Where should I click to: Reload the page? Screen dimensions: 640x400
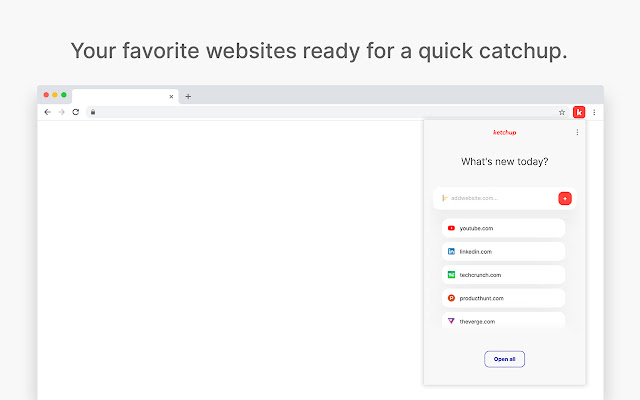click(x=75, y=112)
